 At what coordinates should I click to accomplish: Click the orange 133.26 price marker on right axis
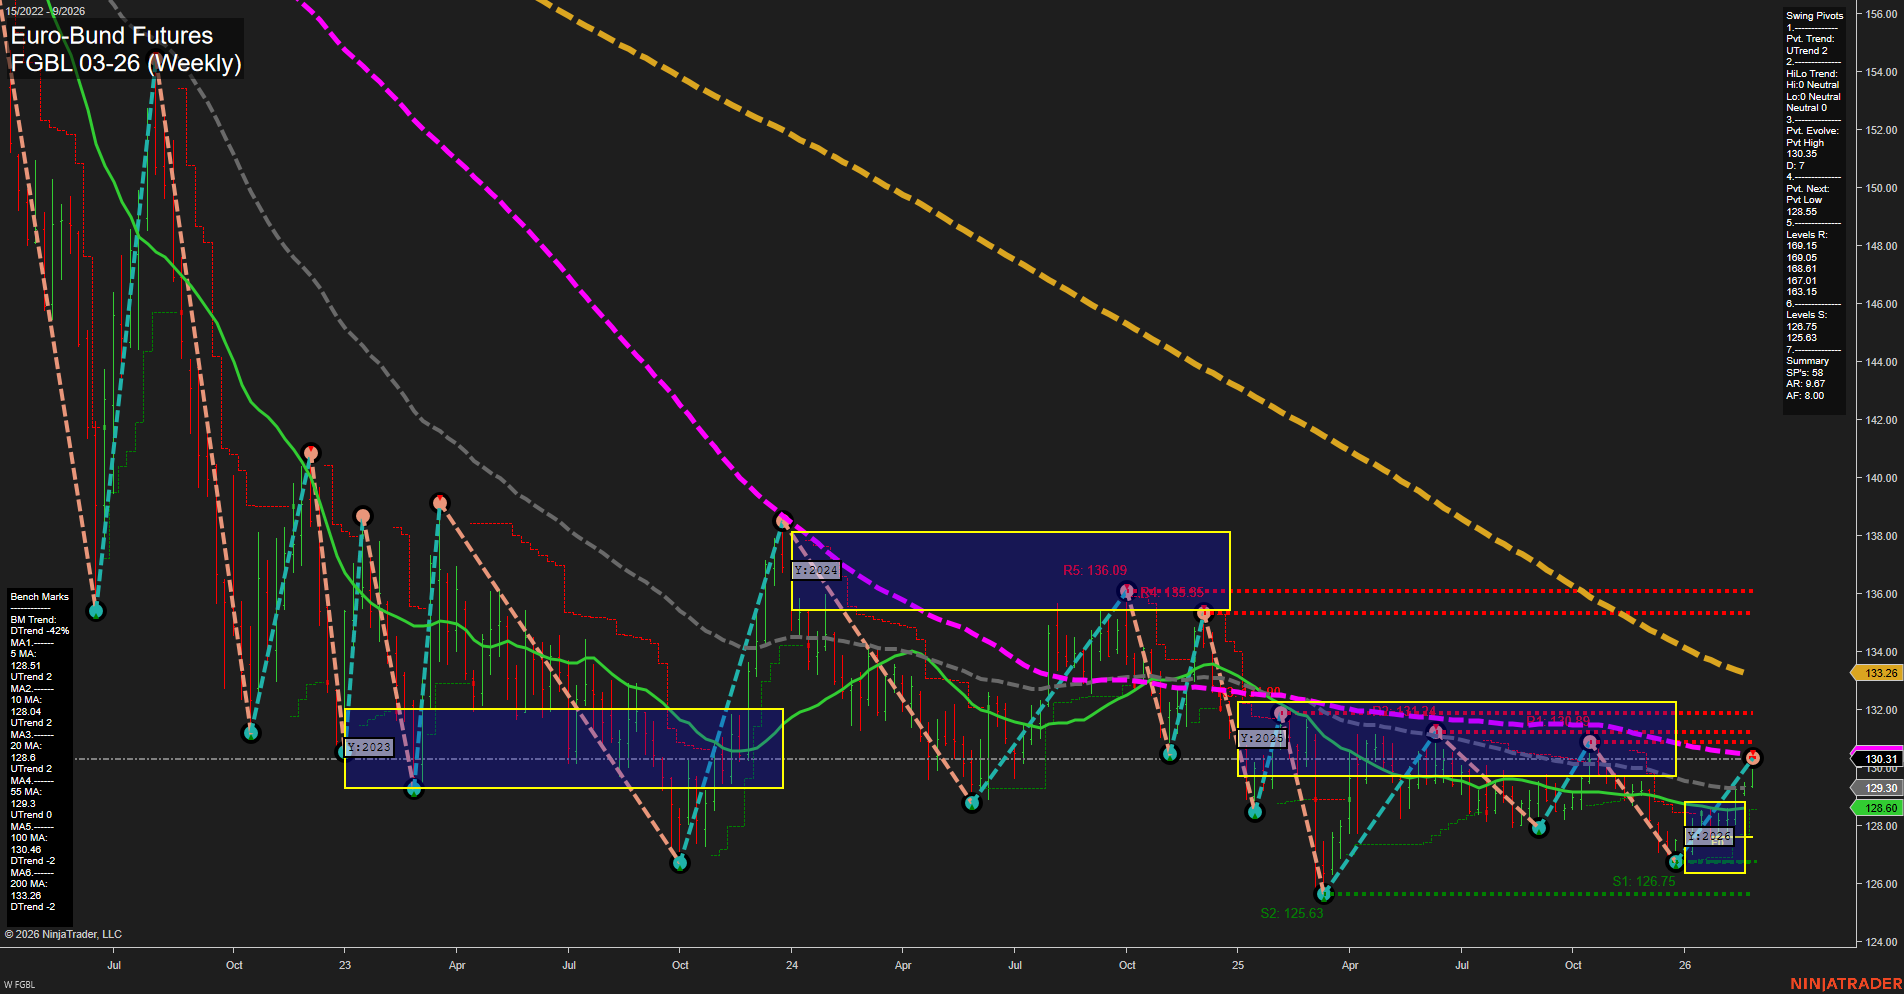(1884, 673)
